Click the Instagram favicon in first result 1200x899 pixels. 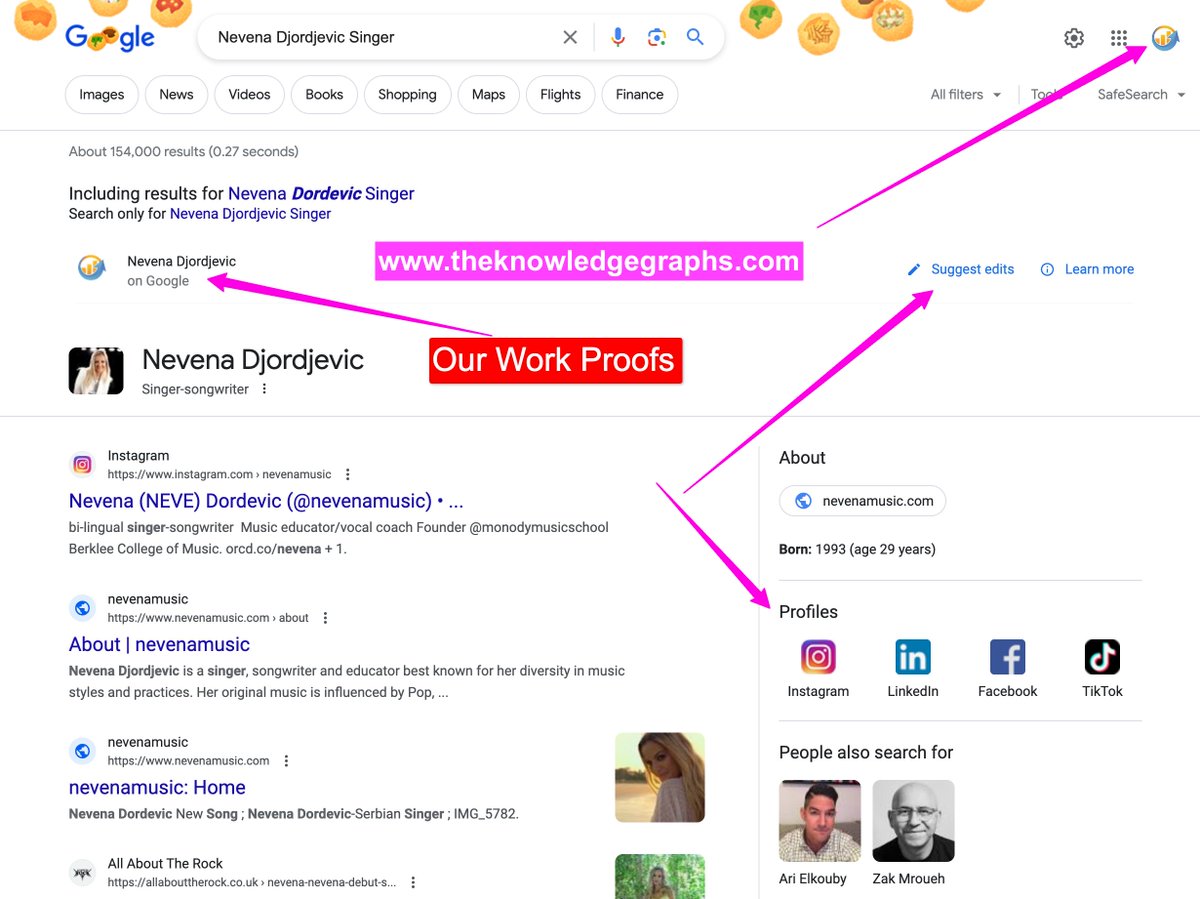click(x=83, y=465)
